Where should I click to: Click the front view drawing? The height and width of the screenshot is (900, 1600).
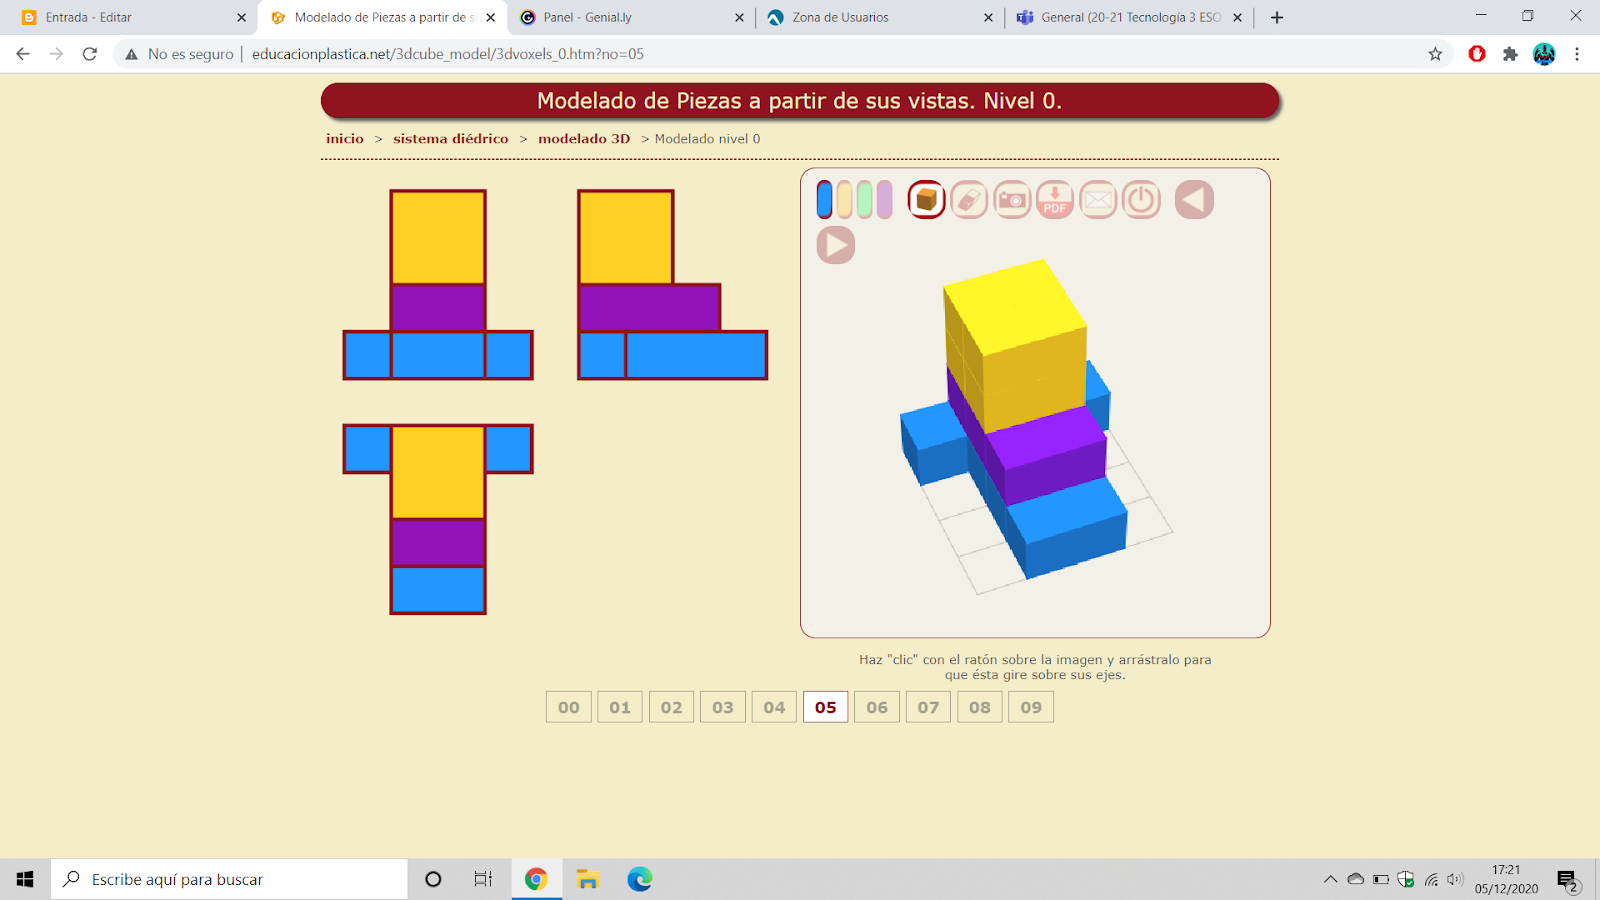438,285
